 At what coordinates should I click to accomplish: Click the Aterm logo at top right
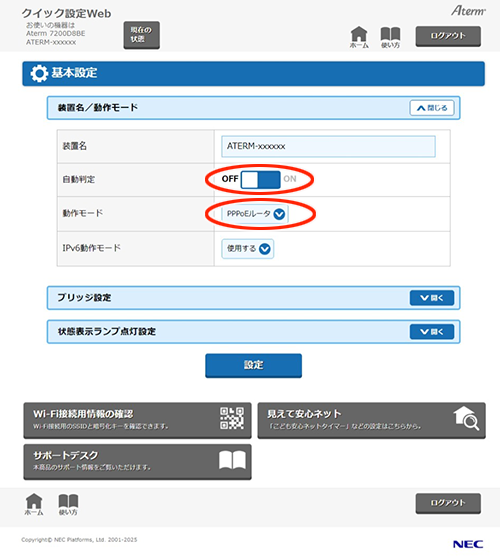[468, 11]
